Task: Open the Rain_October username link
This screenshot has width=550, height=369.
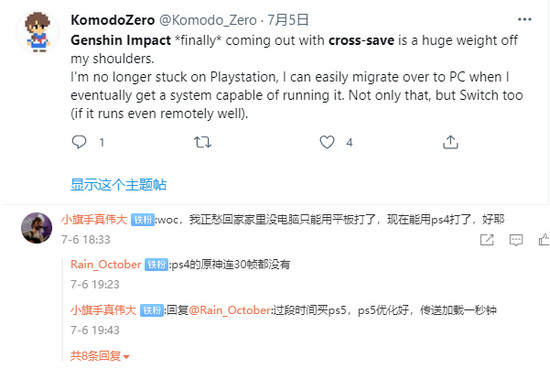Action: tap(106, 264)
